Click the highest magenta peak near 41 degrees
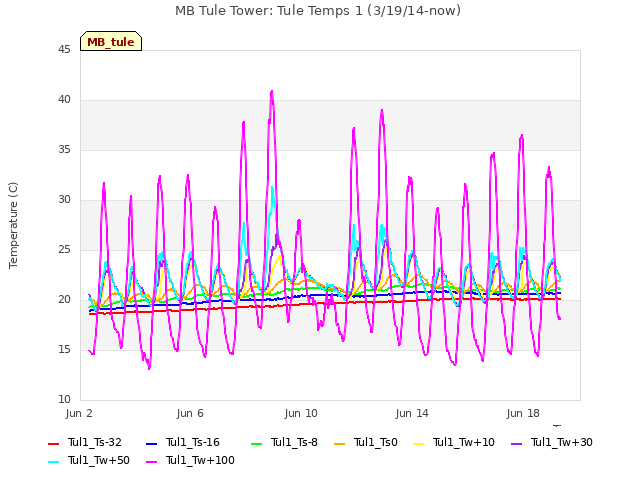This screenshot has height=480, width=640. click(x=272, y=92)
